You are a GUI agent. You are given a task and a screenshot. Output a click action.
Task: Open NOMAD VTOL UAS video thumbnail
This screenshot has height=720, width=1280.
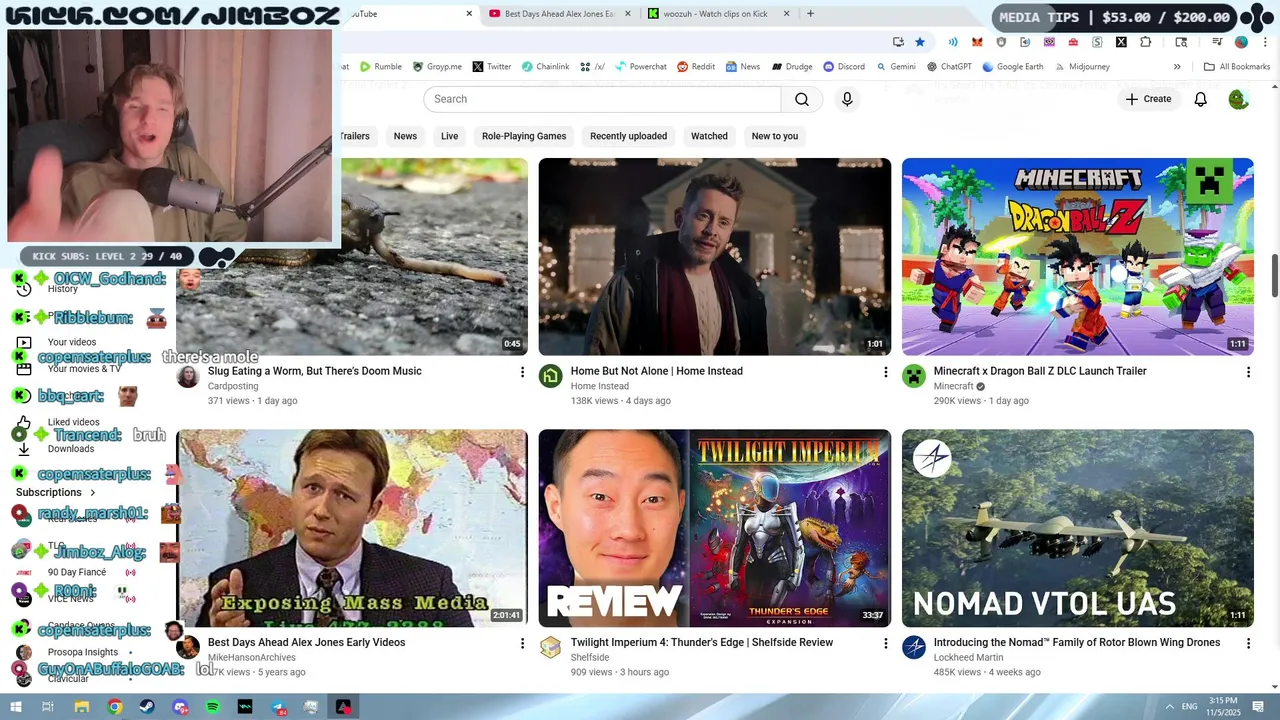click(x=1077, y=529)
